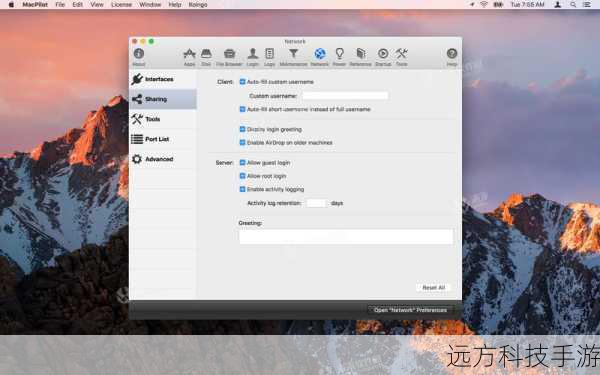The width and height of the screenshot is (600, 375).
Task: Close the Network window
Action: point(134,41)
